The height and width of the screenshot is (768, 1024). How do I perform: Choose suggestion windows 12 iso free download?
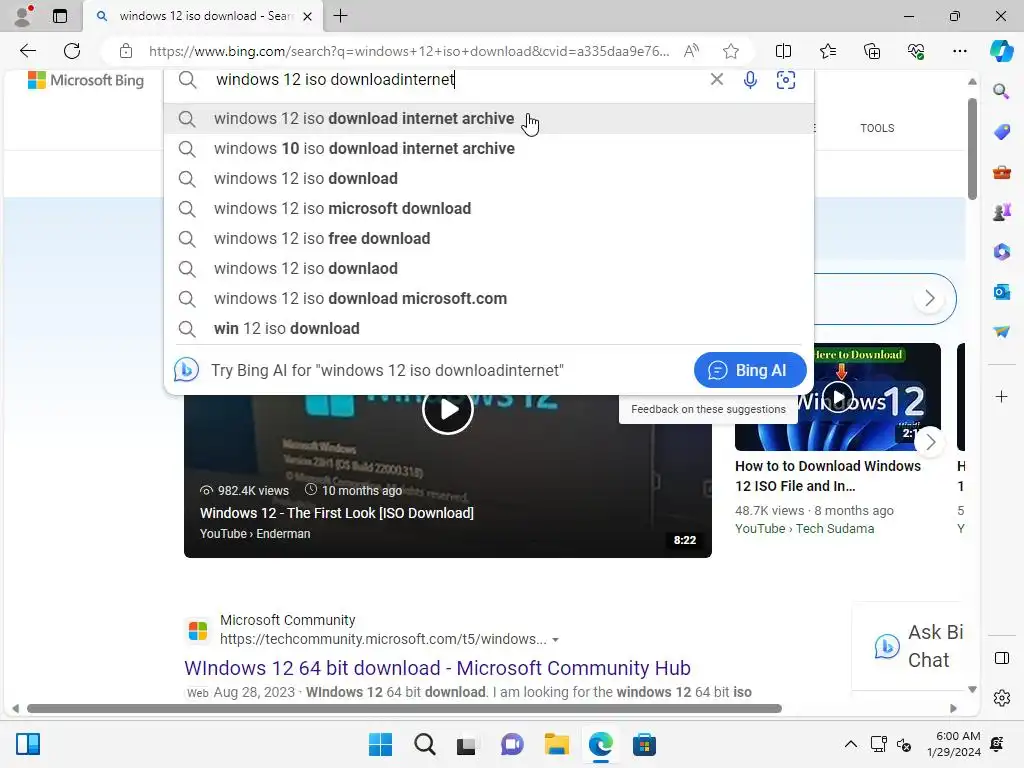(x=488, y=238)
